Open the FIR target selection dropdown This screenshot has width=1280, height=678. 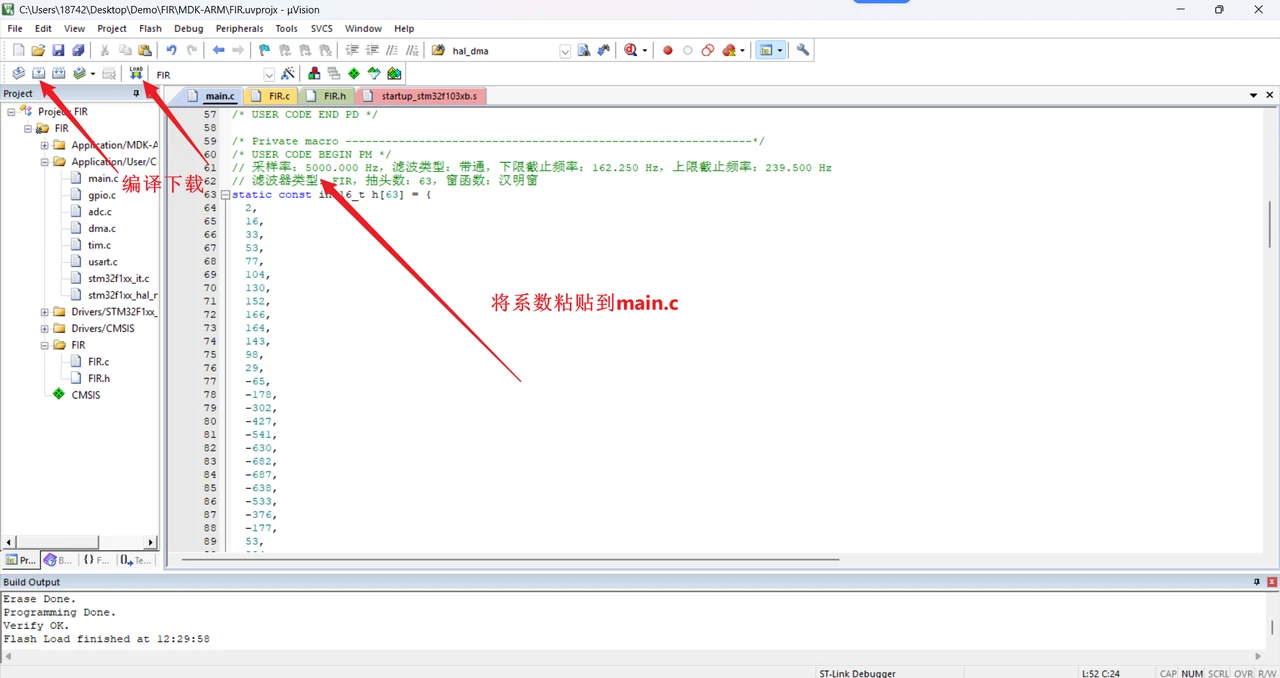click(x=269, y=75)
